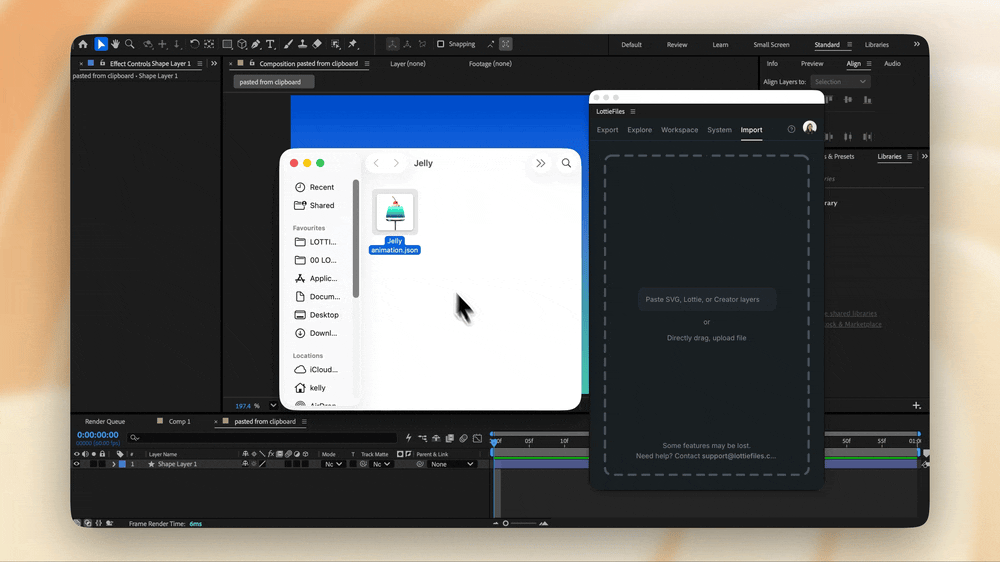Open LottieFiles panel hamburger menu
The height and width of the screenshot is (562, 1000).
(x=633, y=112)
